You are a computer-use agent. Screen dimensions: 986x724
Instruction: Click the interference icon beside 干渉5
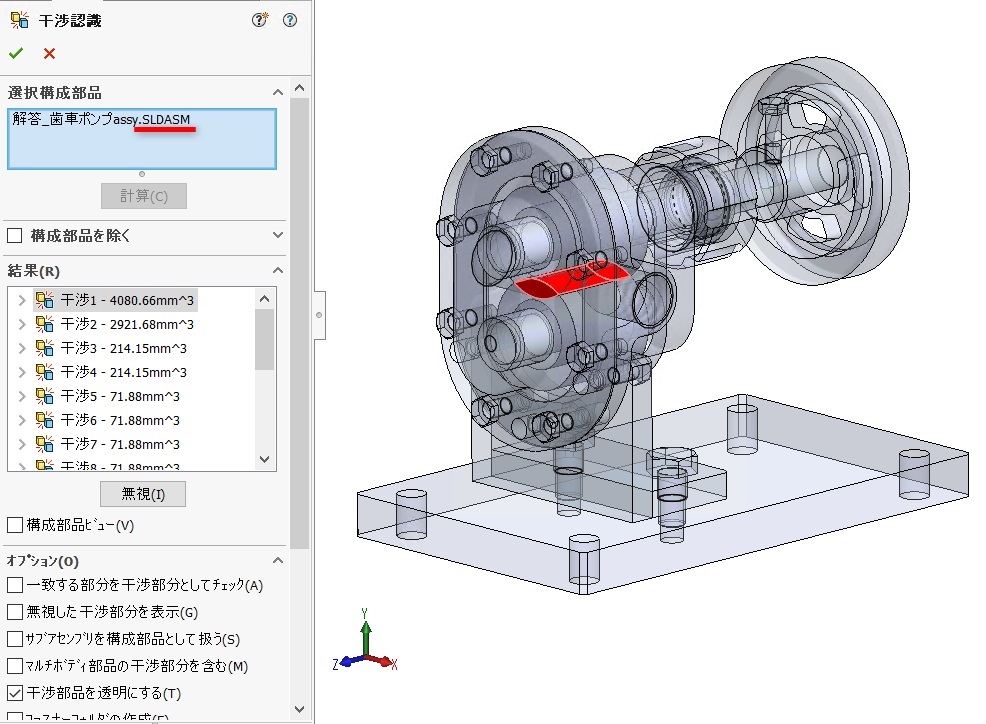tap(45, 396)
